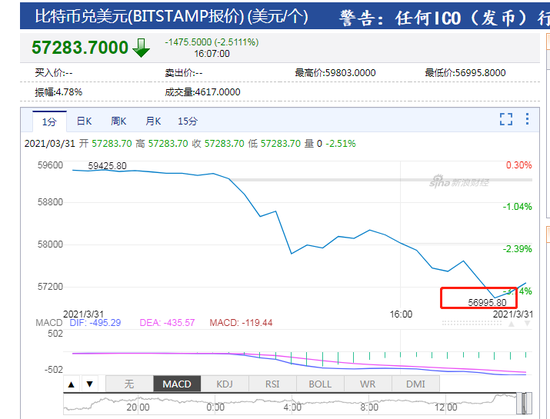550x419 pixels.
Task: Select the MACD indicator button
Action: (177, 384)
